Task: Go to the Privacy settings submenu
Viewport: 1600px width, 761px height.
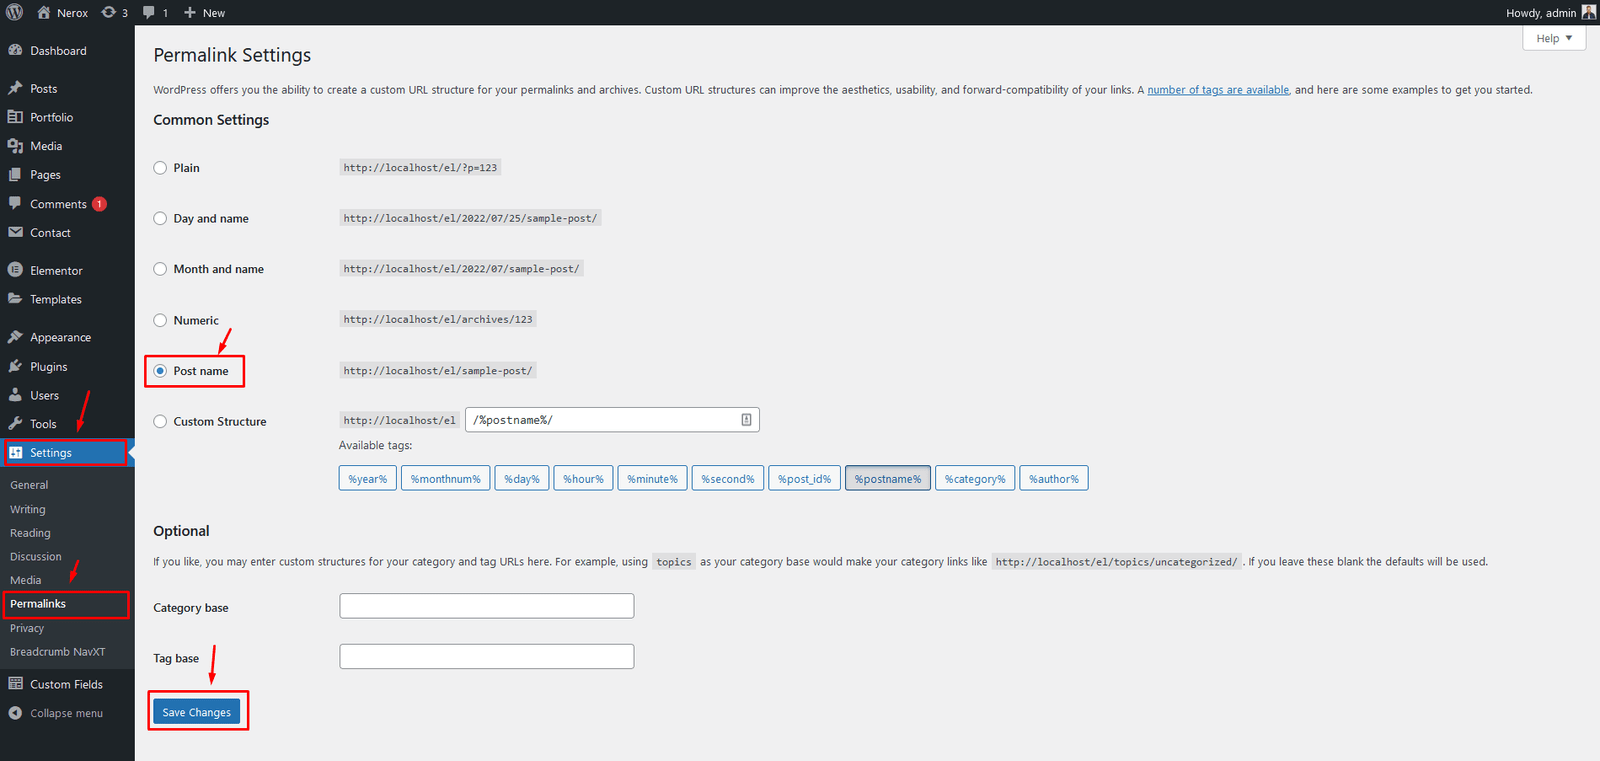Action: pos(27,628)
